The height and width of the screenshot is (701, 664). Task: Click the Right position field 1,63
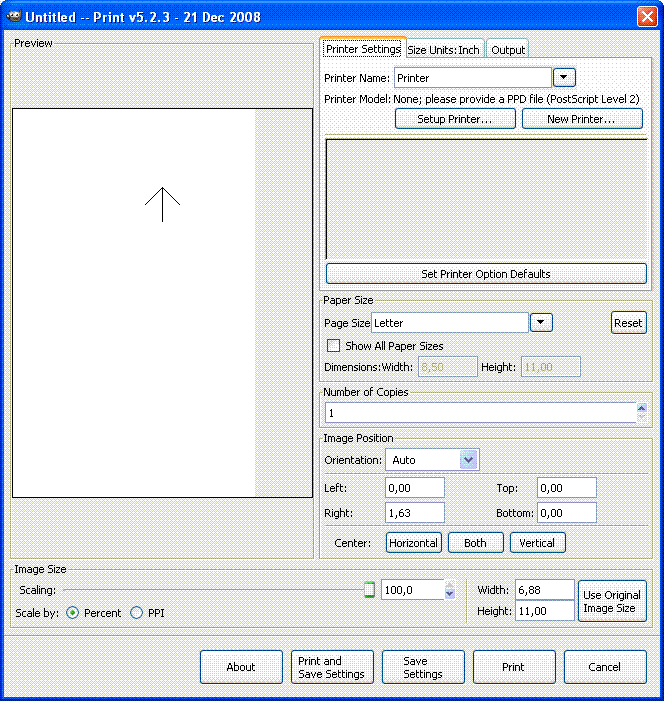point(414,513)
